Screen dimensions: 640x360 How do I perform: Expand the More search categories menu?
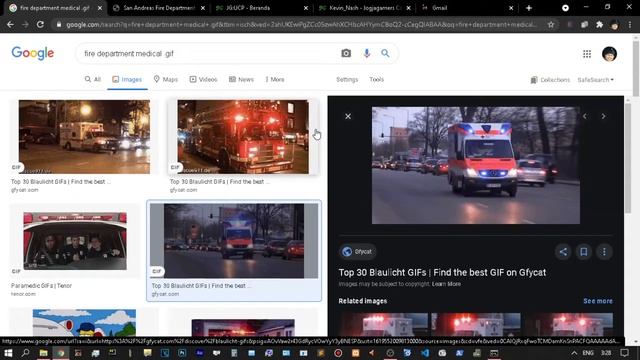(x=275, y=79)
